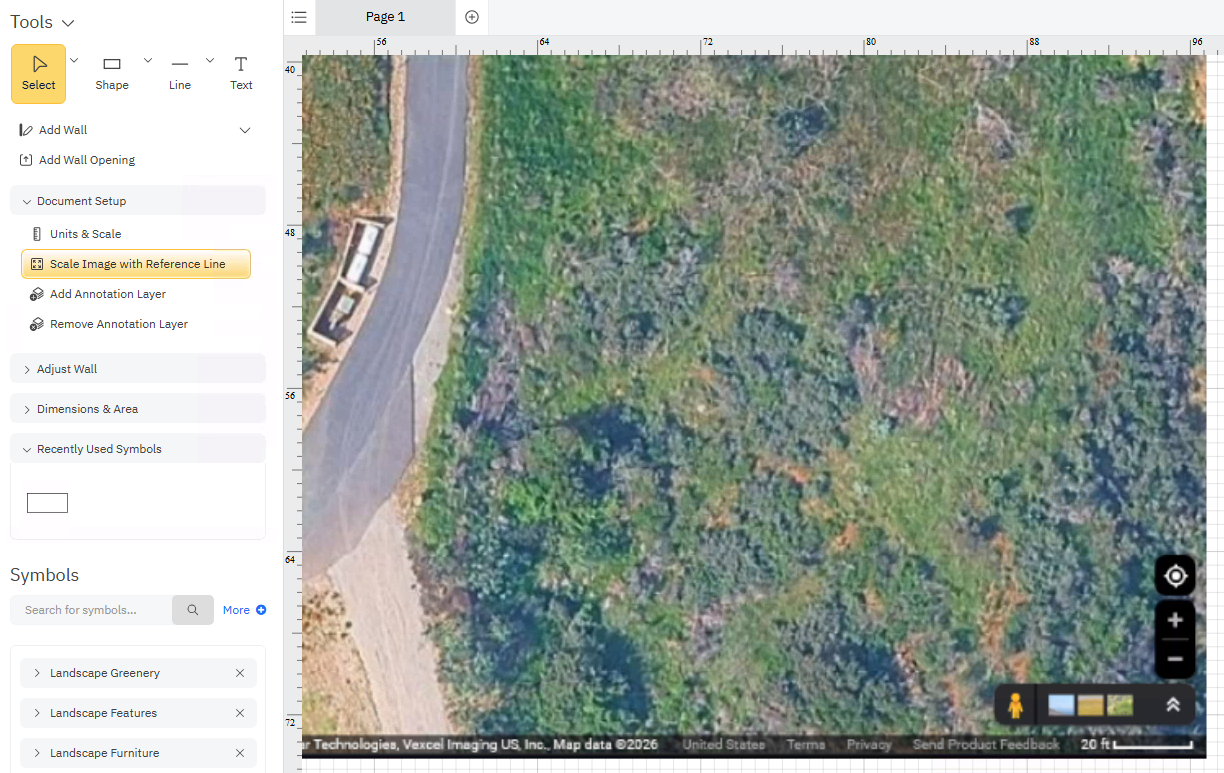Expand the map layers double-chevron
Viewport: 1224px width, 773px height.
[1173, 705]
